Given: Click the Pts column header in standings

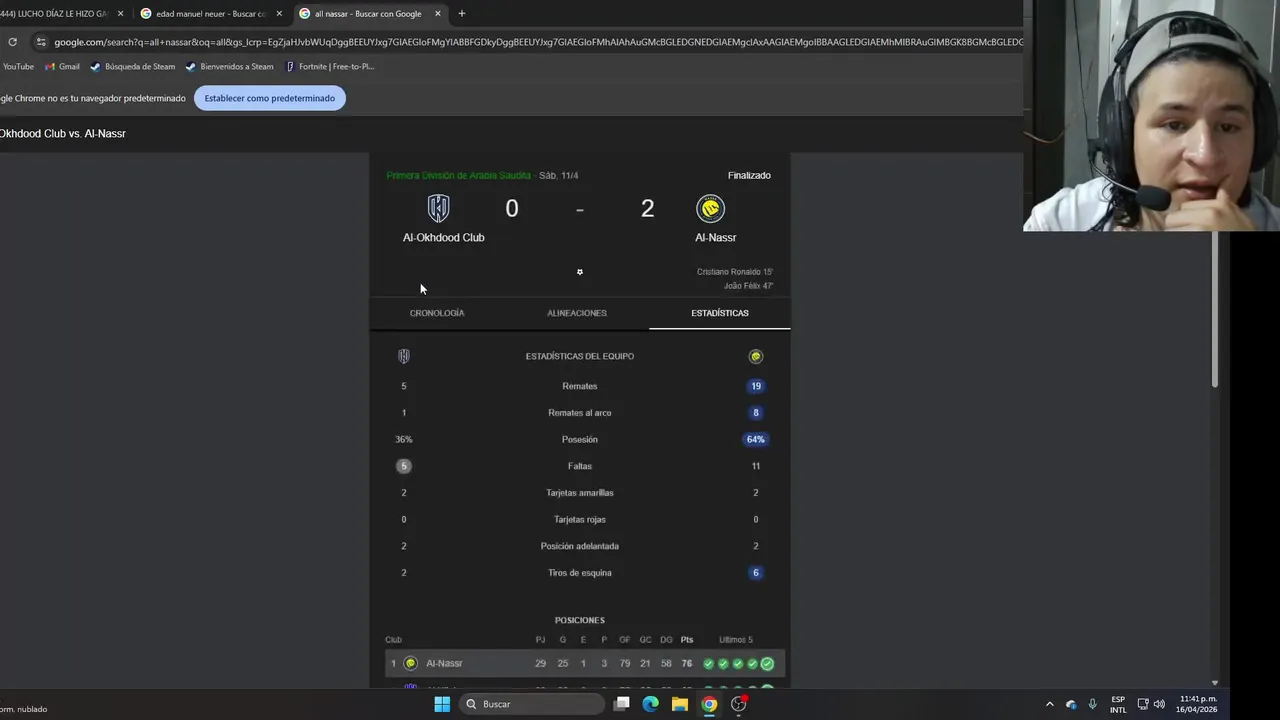Looking at the screenshot, I should [x=687, y=640].
